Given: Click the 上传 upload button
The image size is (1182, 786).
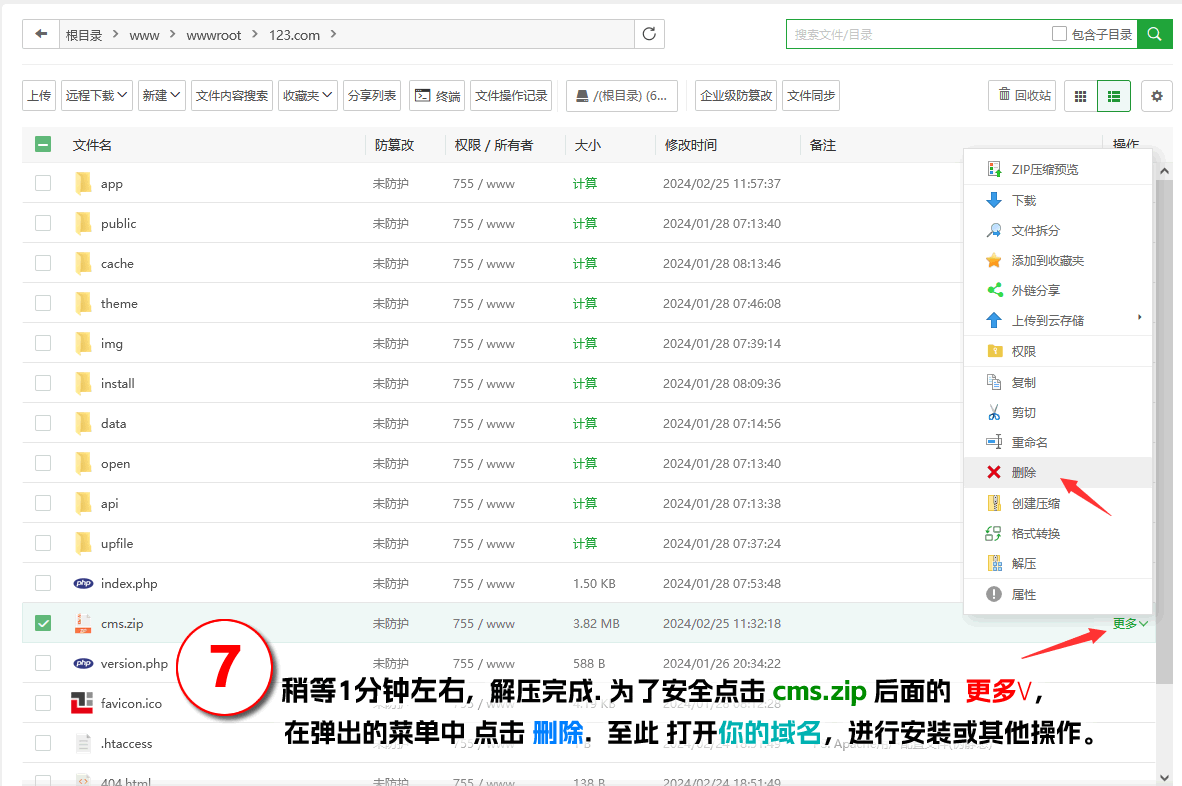Looking at the screenshot, I should pyautogui.click(x=39, y=96).
